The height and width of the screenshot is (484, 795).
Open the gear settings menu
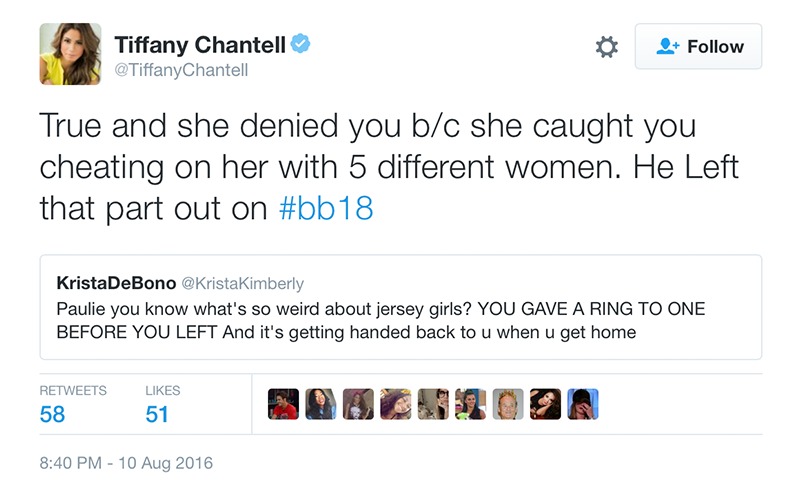606,47
